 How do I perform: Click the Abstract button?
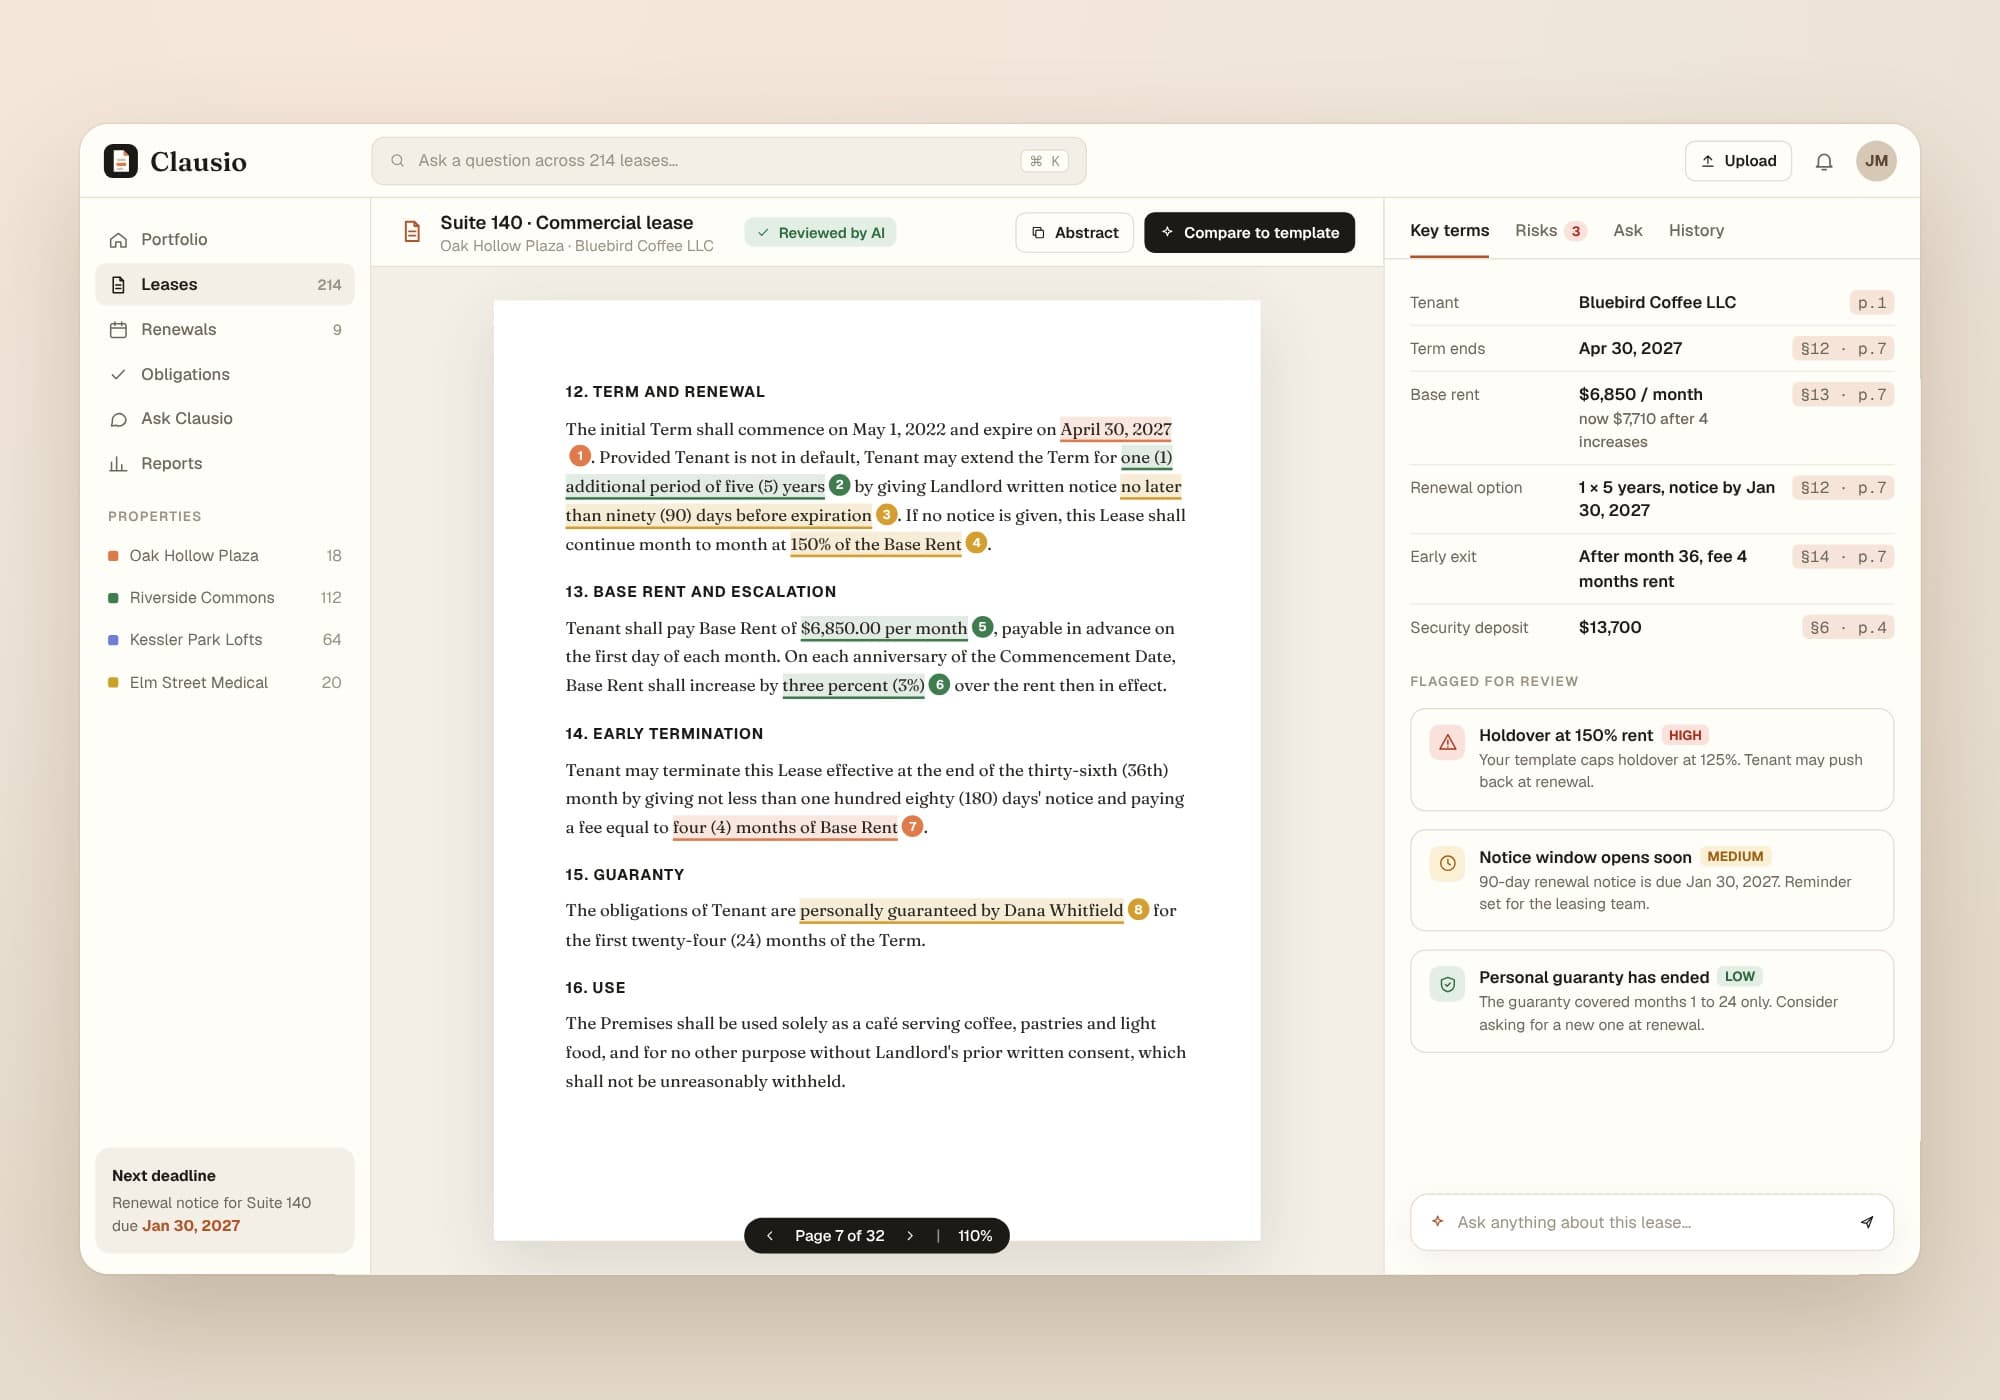[x=1074, y=233]
